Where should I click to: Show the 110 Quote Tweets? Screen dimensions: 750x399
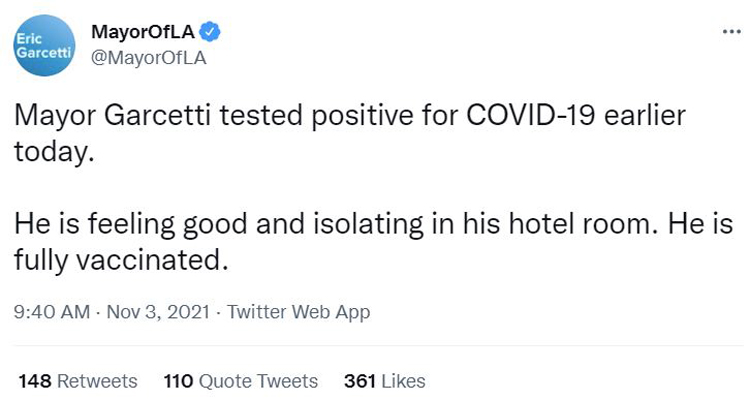pyautogui.click(x=241, y=381)
